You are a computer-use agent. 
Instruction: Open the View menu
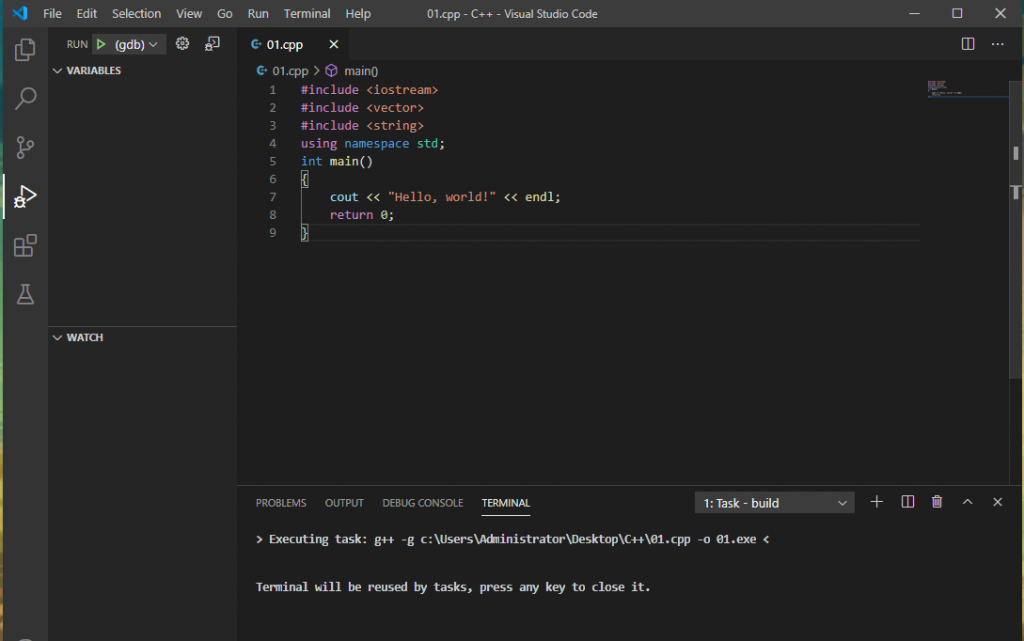coord(189,14)
